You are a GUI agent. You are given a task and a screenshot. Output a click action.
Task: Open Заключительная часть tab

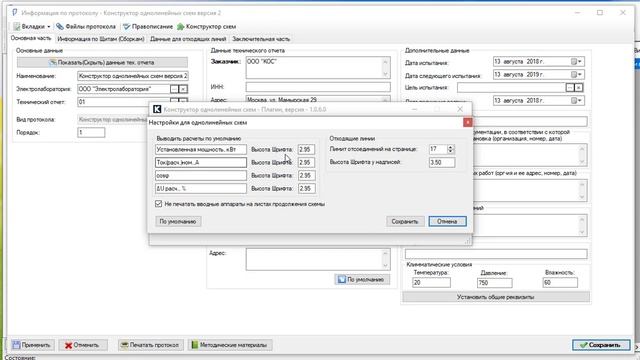[261, 39]
